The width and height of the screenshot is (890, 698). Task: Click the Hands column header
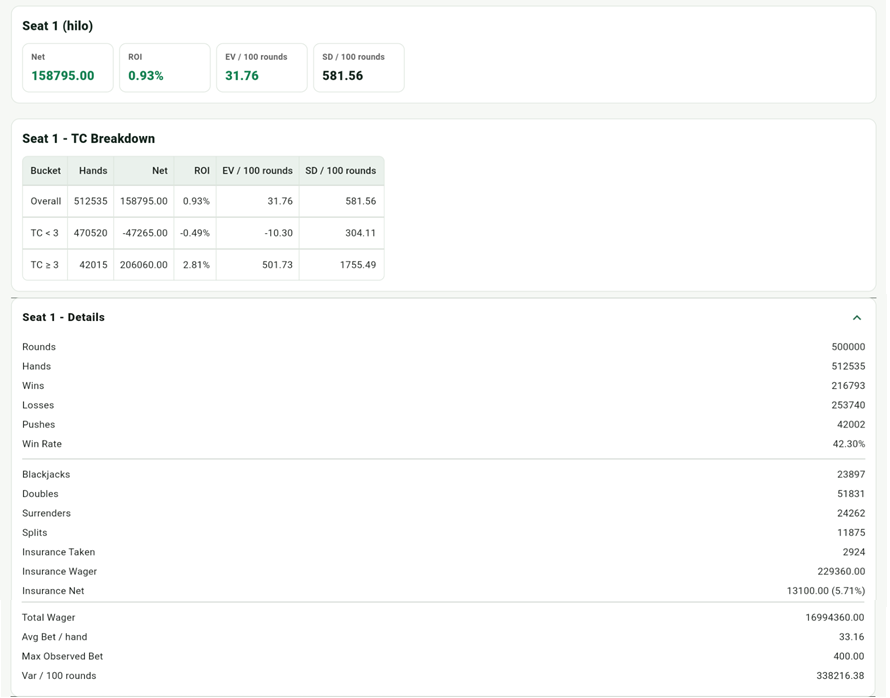(x=91, y=171)
